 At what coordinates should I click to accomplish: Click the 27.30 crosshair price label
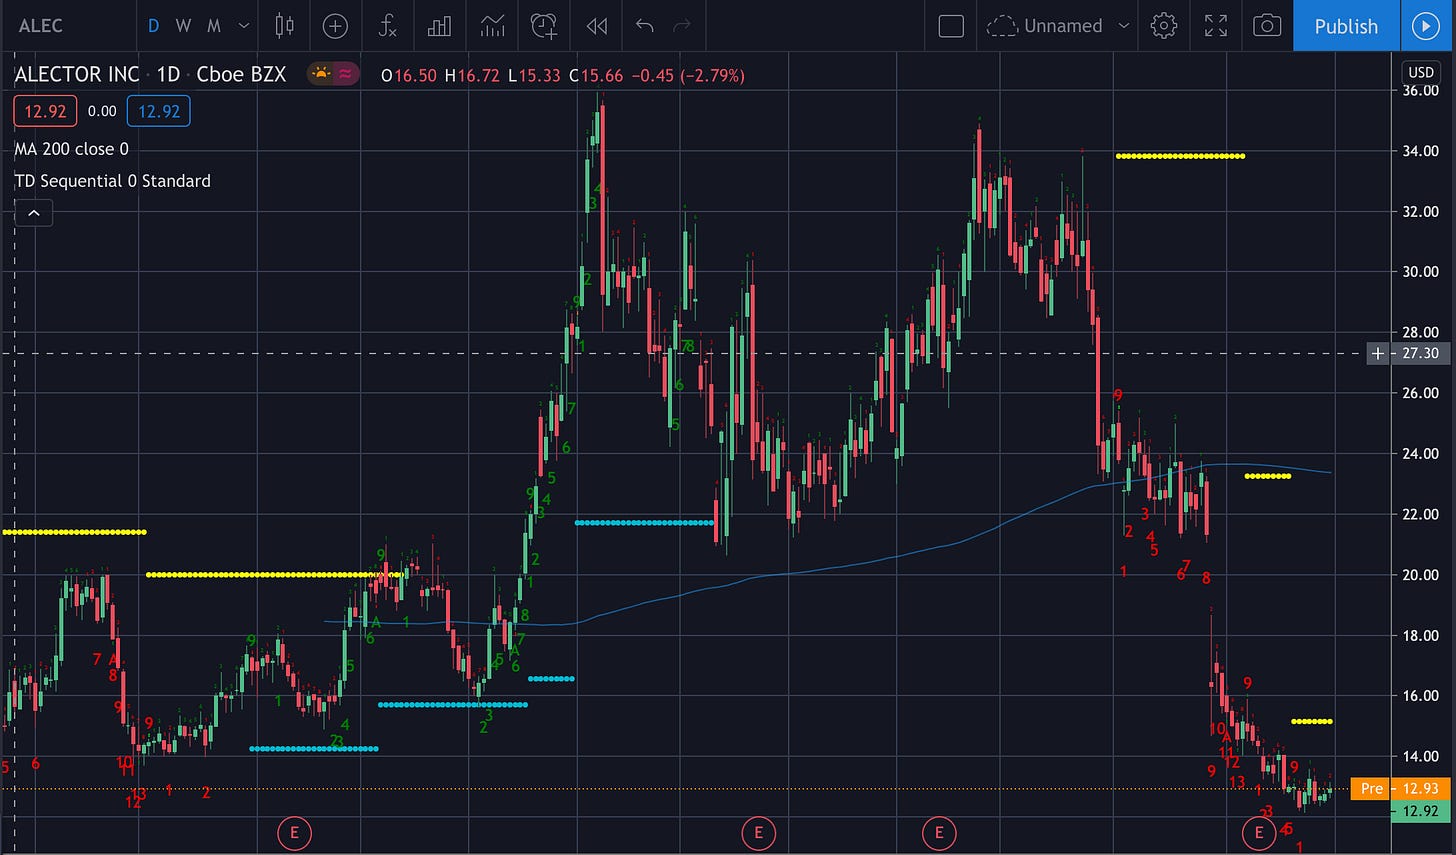[x=1420, y=353]
